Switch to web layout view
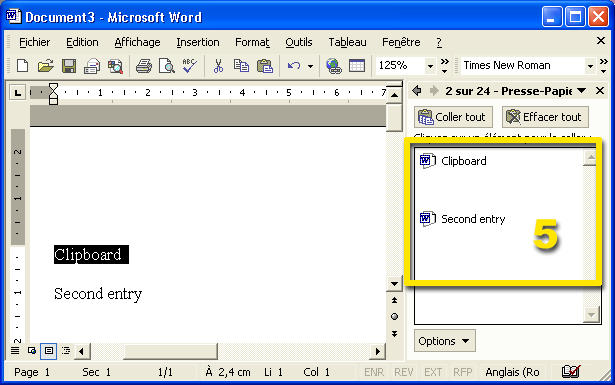615x385 pixels. coord(32,350)
